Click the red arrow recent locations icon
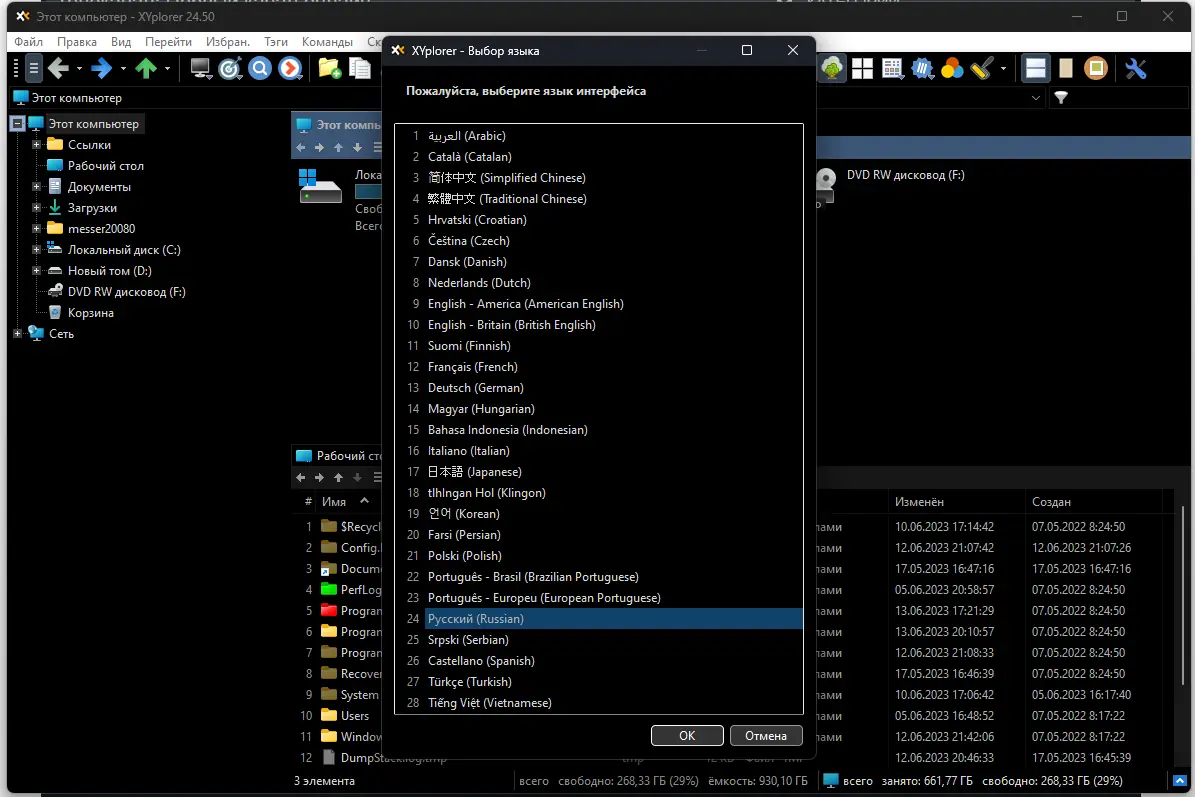 point(290,69)
